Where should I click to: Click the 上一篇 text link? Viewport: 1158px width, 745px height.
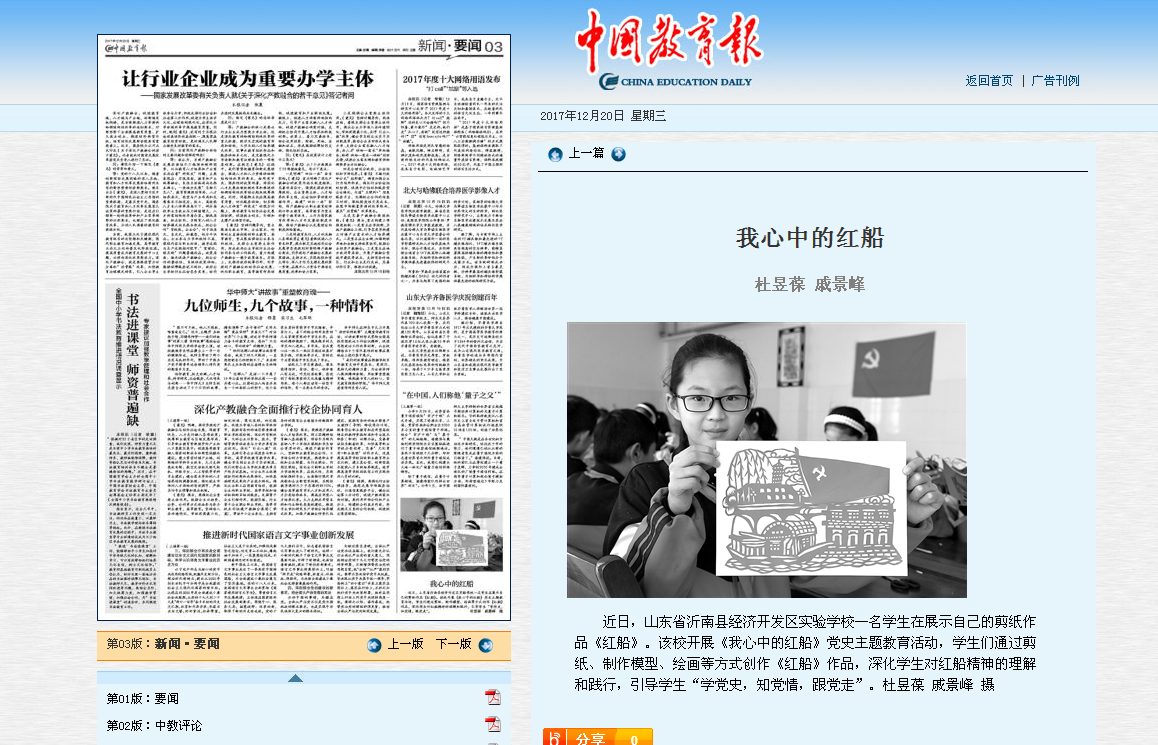[586, 154]
